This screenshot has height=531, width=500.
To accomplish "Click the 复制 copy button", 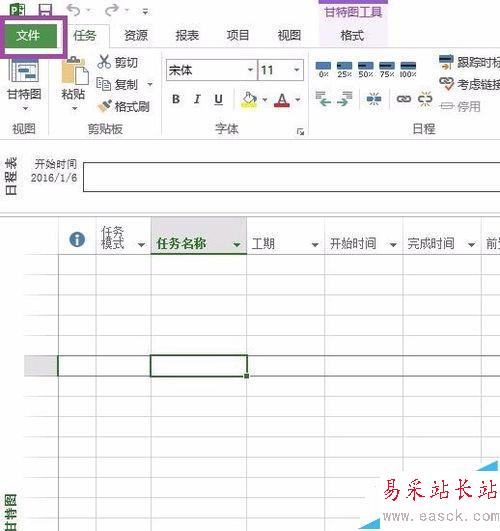I will point(118,84).
